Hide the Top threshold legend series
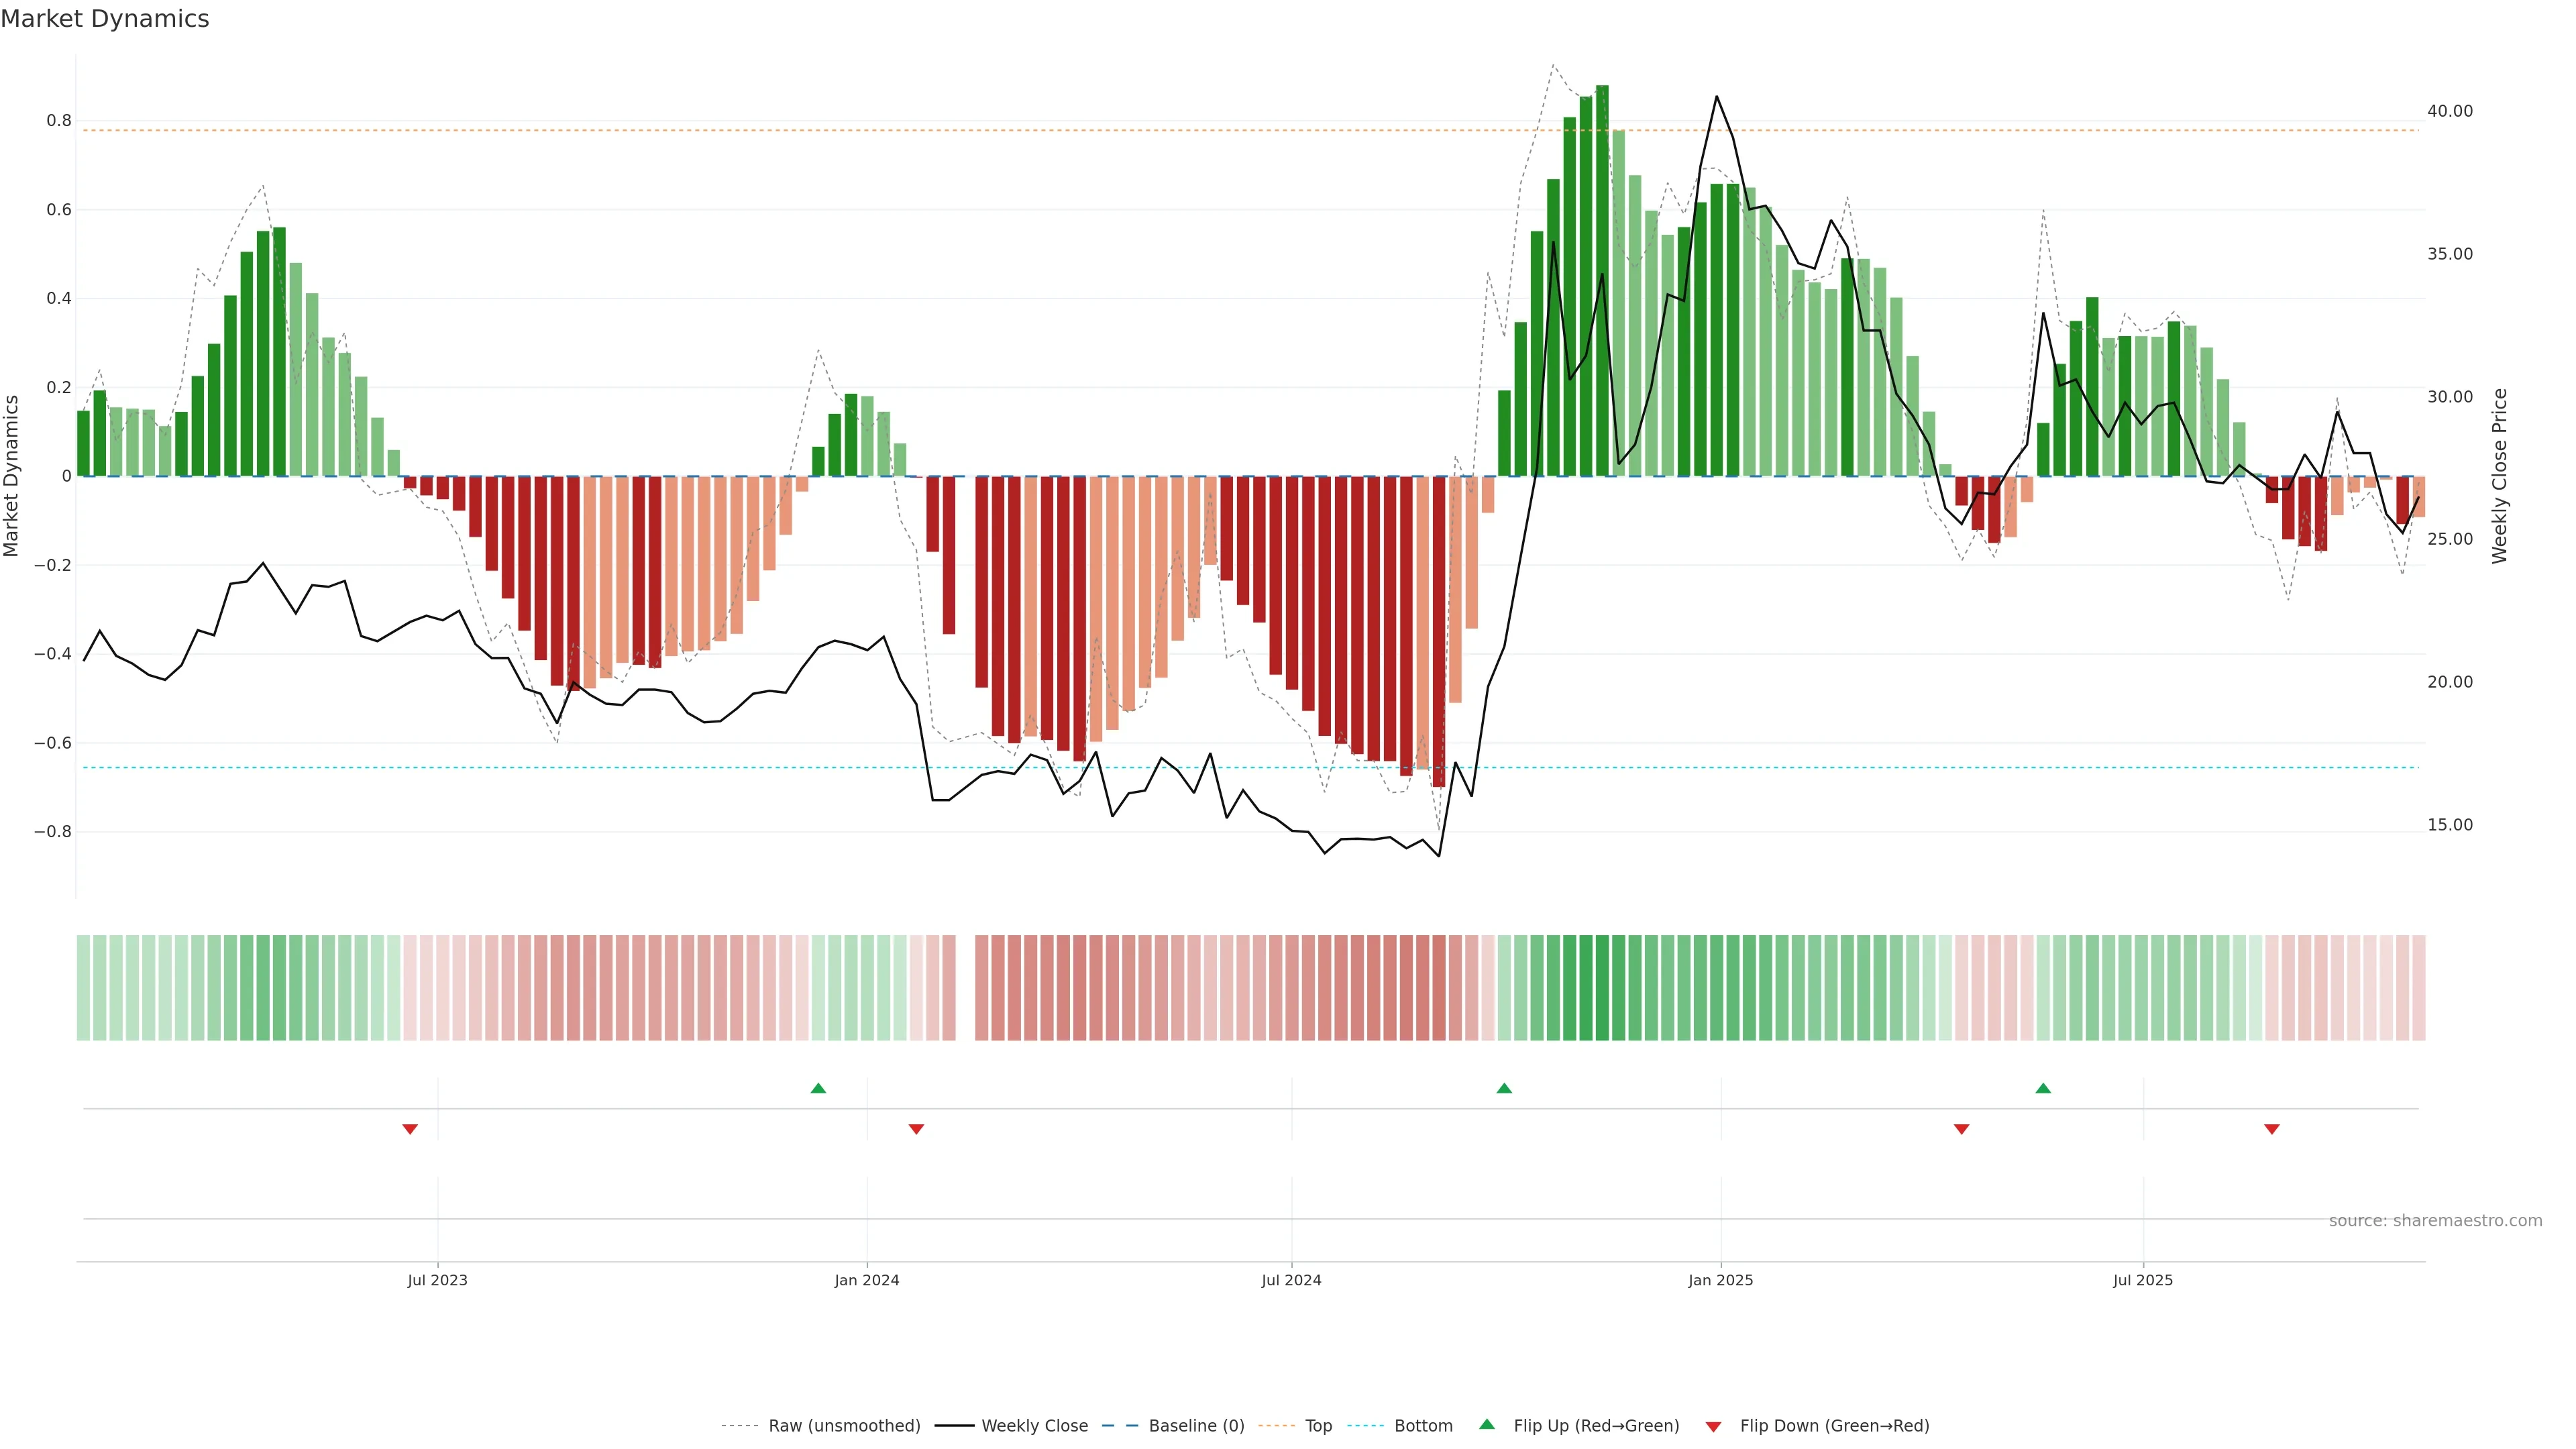Viewport: 2576px width, 1449px height. pos(1318,1426)
